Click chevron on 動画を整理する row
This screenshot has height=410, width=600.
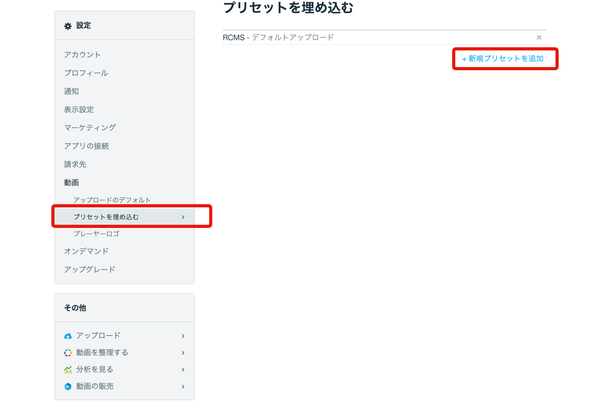coord(183,353)
